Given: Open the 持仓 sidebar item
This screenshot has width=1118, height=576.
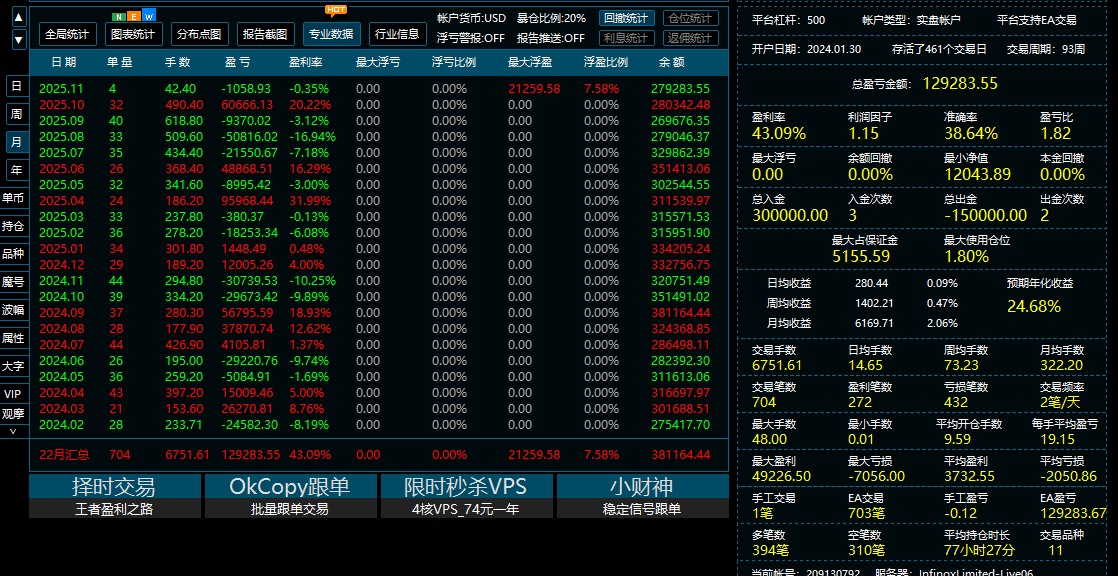Looking at the screenshot, I should click(x=13, y=226).
